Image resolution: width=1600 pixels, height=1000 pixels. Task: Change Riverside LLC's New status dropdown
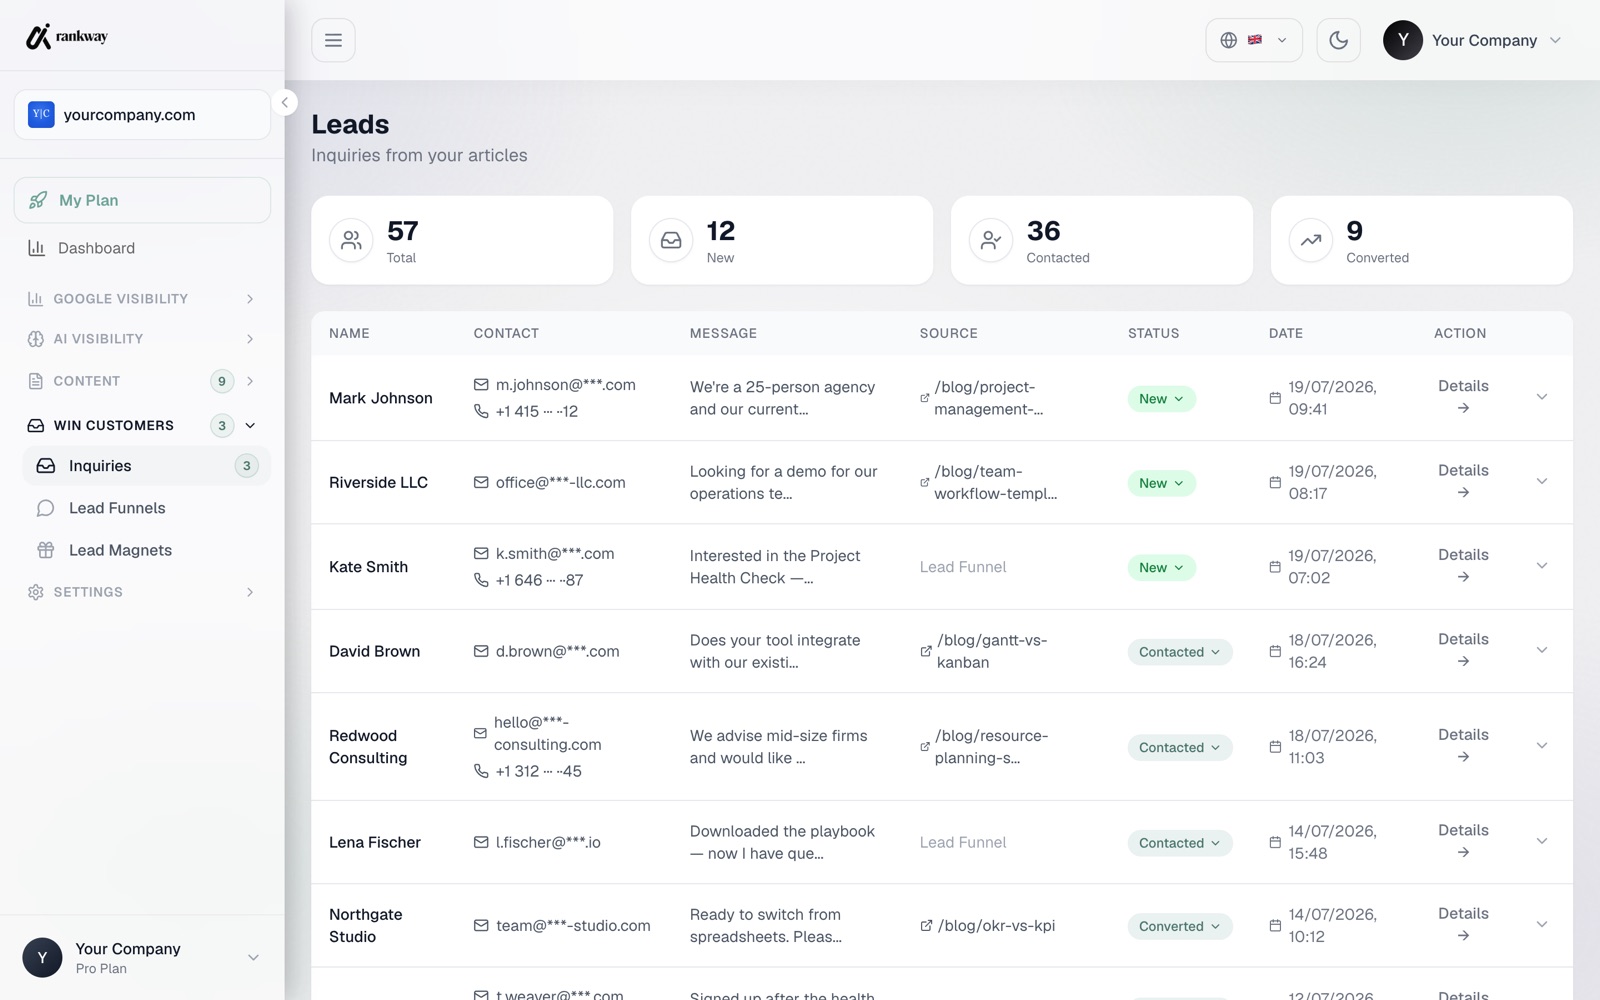[x=1161, y=483]
